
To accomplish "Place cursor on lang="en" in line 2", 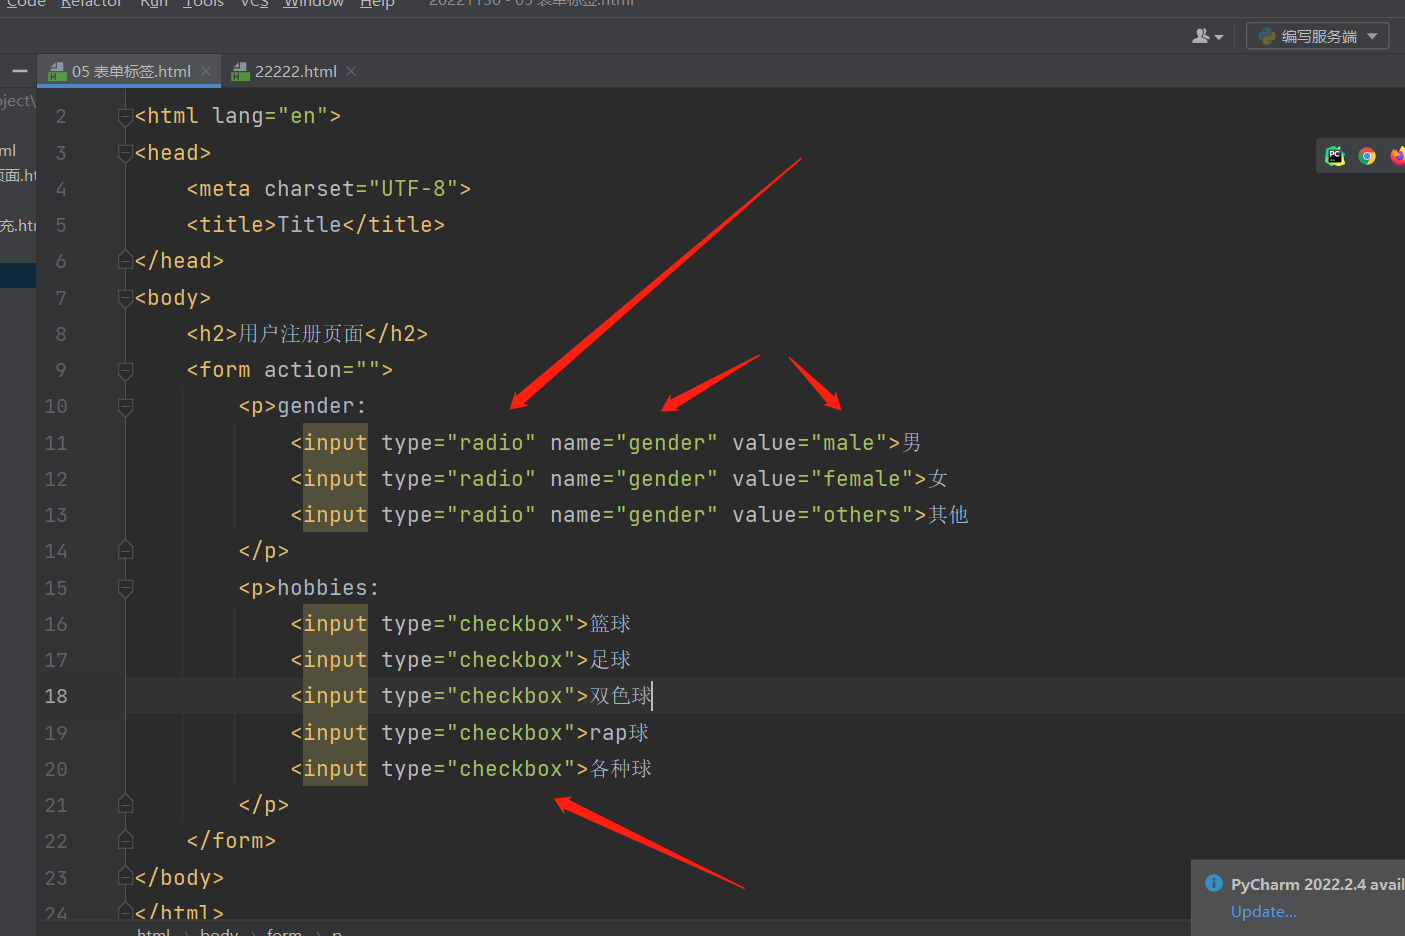I will [x=270, y=116].
